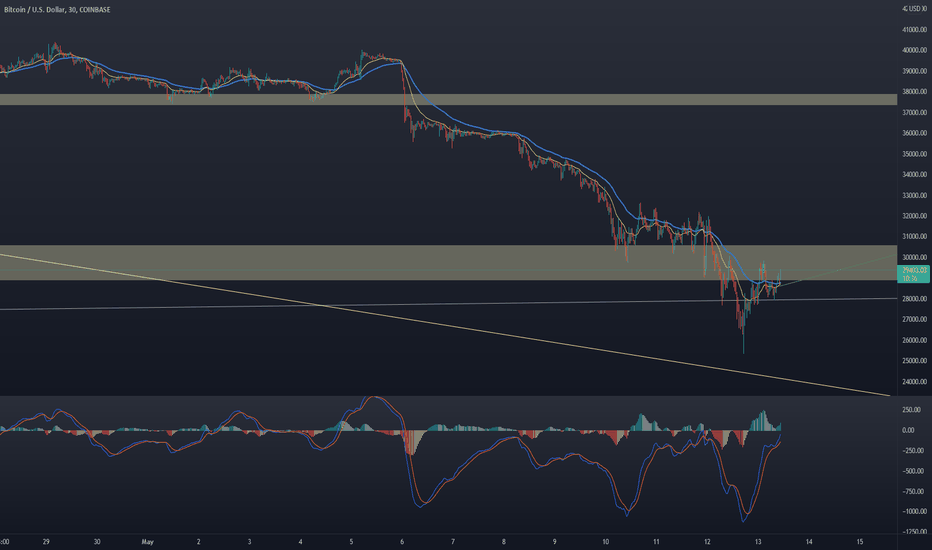This screenshot has height=550, width=932.
Task: Click the 24000.00 price axis label
Action: (x=914, y=382)
